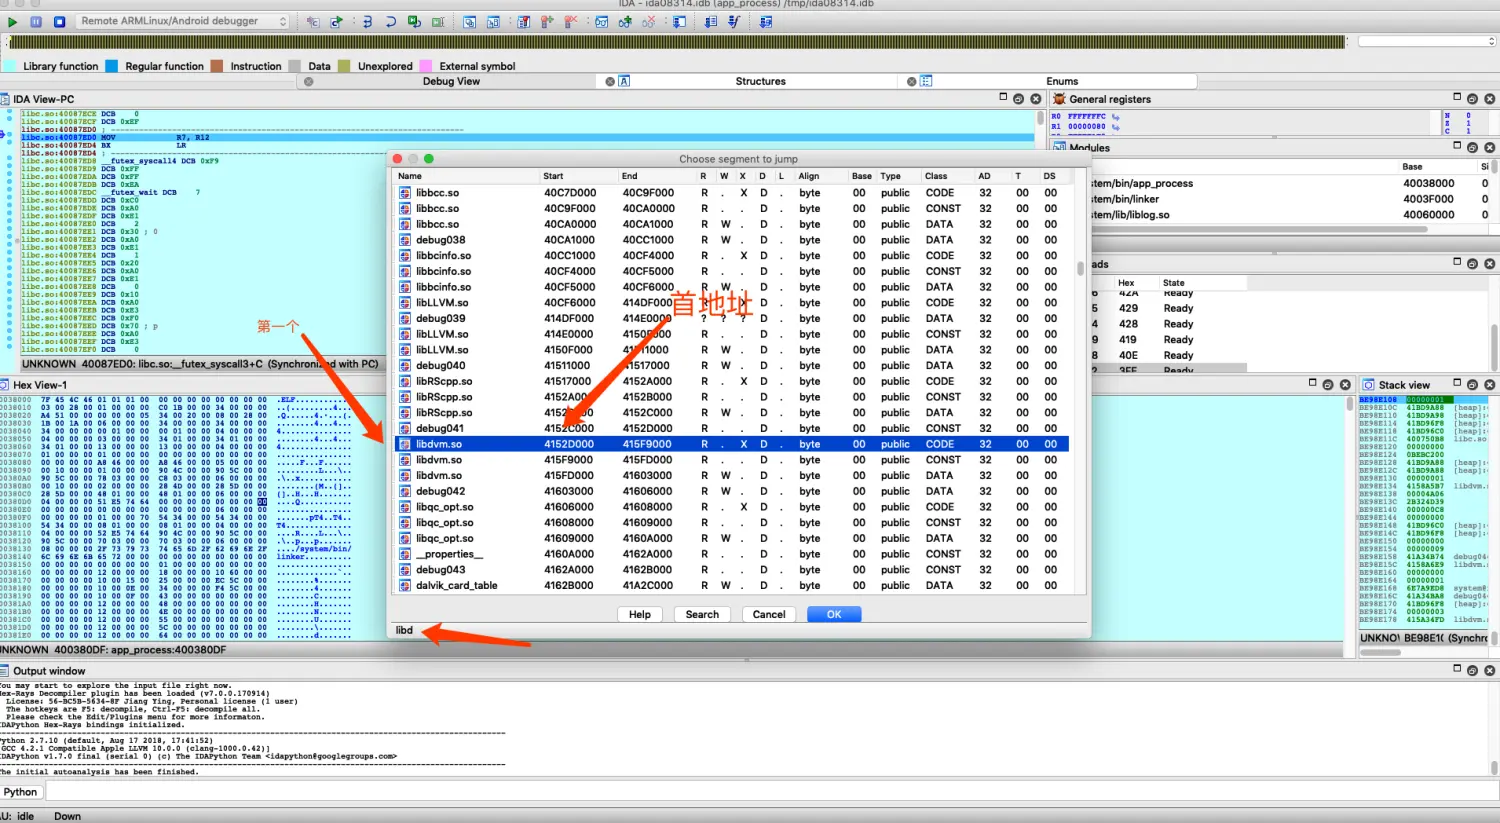Select the debug043 segment row
This screenshot has width=1500, height=823.
coord(732,570)
